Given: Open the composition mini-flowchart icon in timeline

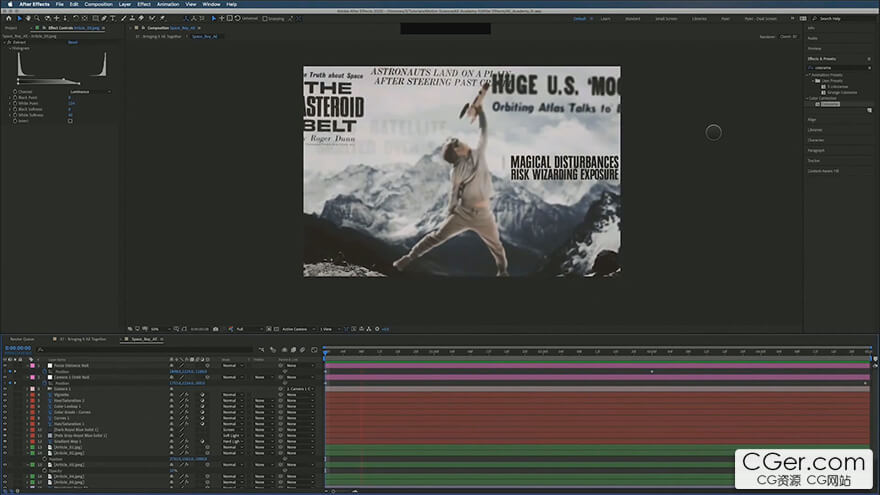Looking at the screenshot, I should pos(262,350).
